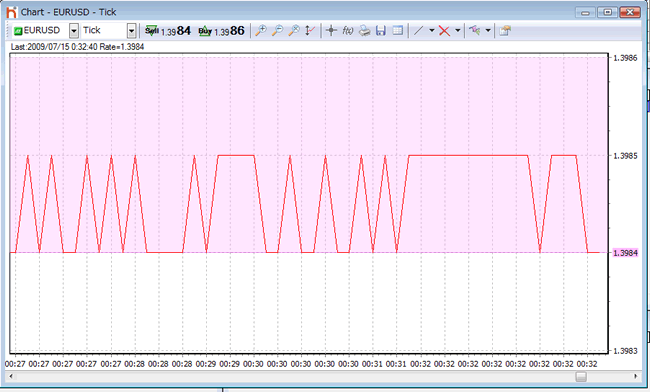Click the 00:31 time label after 00:30
The width and height of the screenshot is (650, 392).
[x=372, y=364]
